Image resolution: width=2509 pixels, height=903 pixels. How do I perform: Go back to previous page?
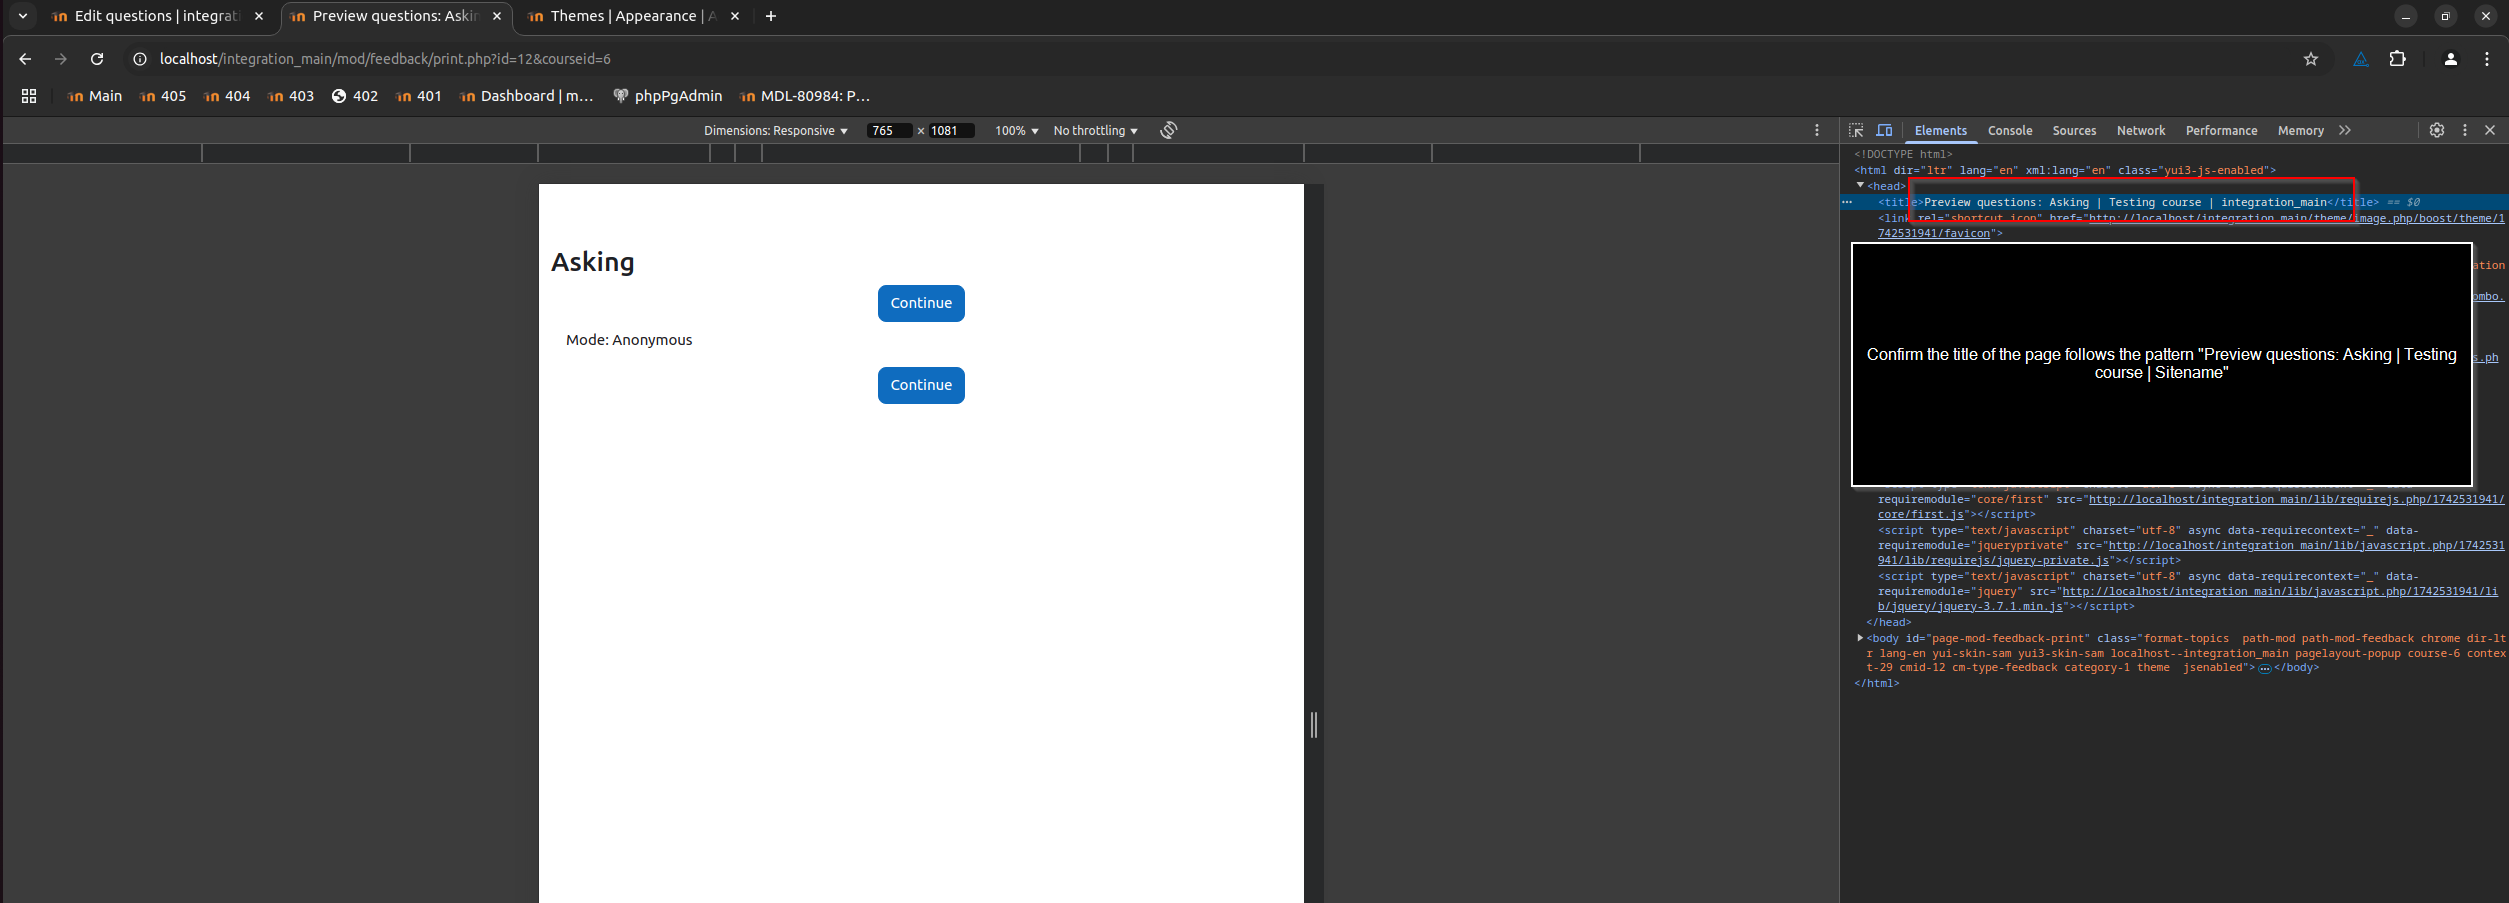coord(25,59)
